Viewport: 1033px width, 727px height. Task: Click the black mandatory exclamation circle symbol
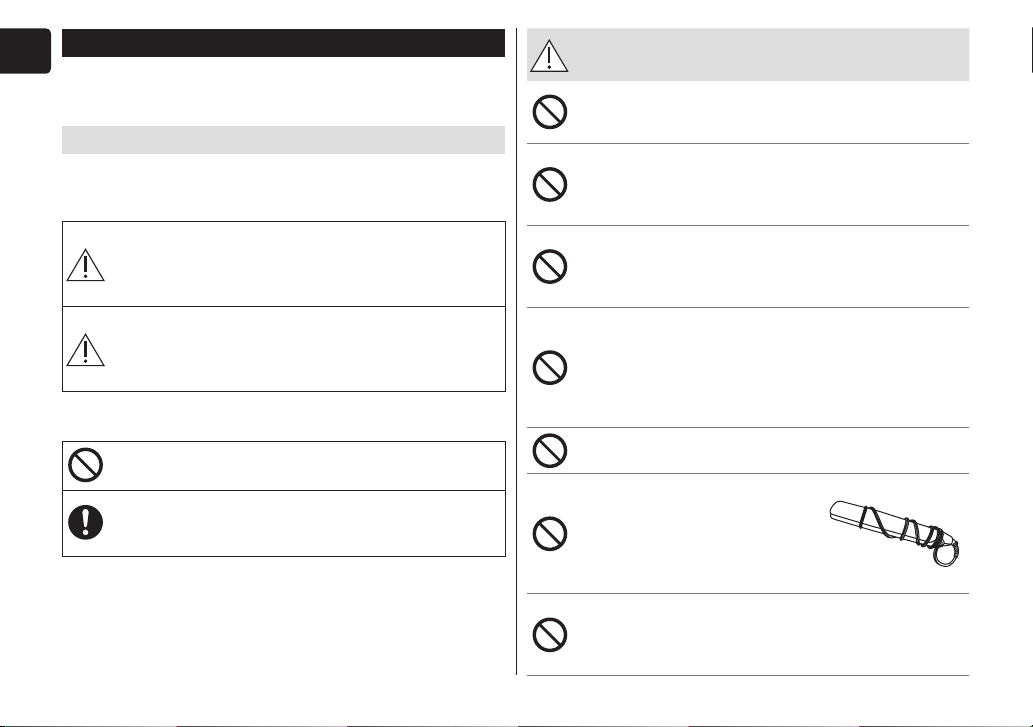point(86,522)
